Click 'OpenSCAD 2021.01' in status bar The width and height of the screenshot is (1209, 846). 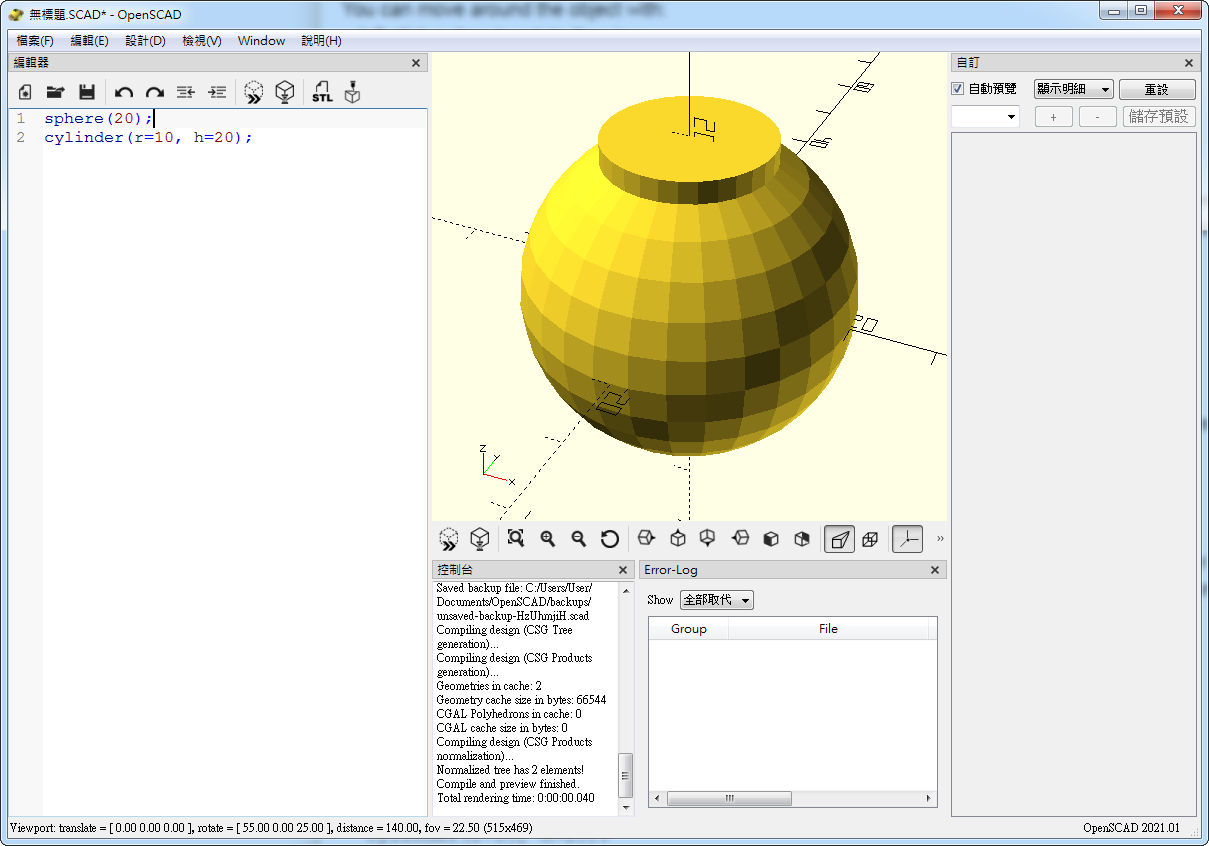pyautogui.click(x=1131, y=828)
